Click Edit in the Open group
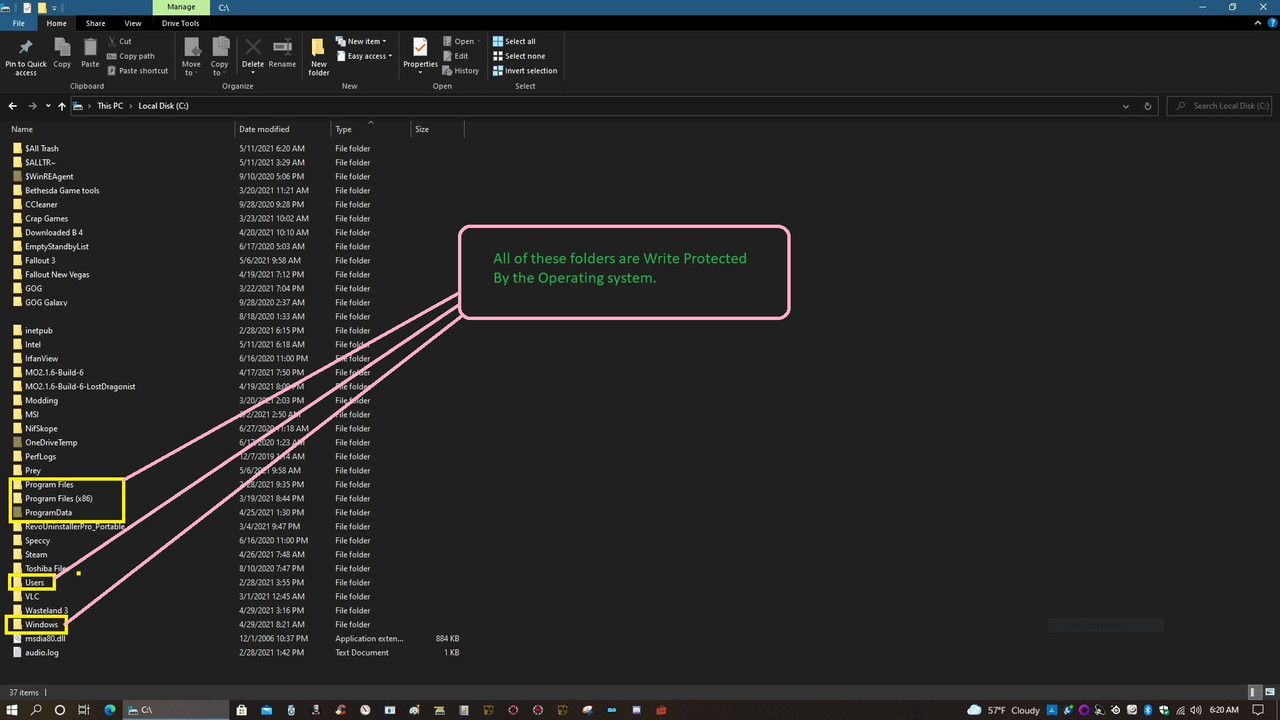 pos(455,56)
